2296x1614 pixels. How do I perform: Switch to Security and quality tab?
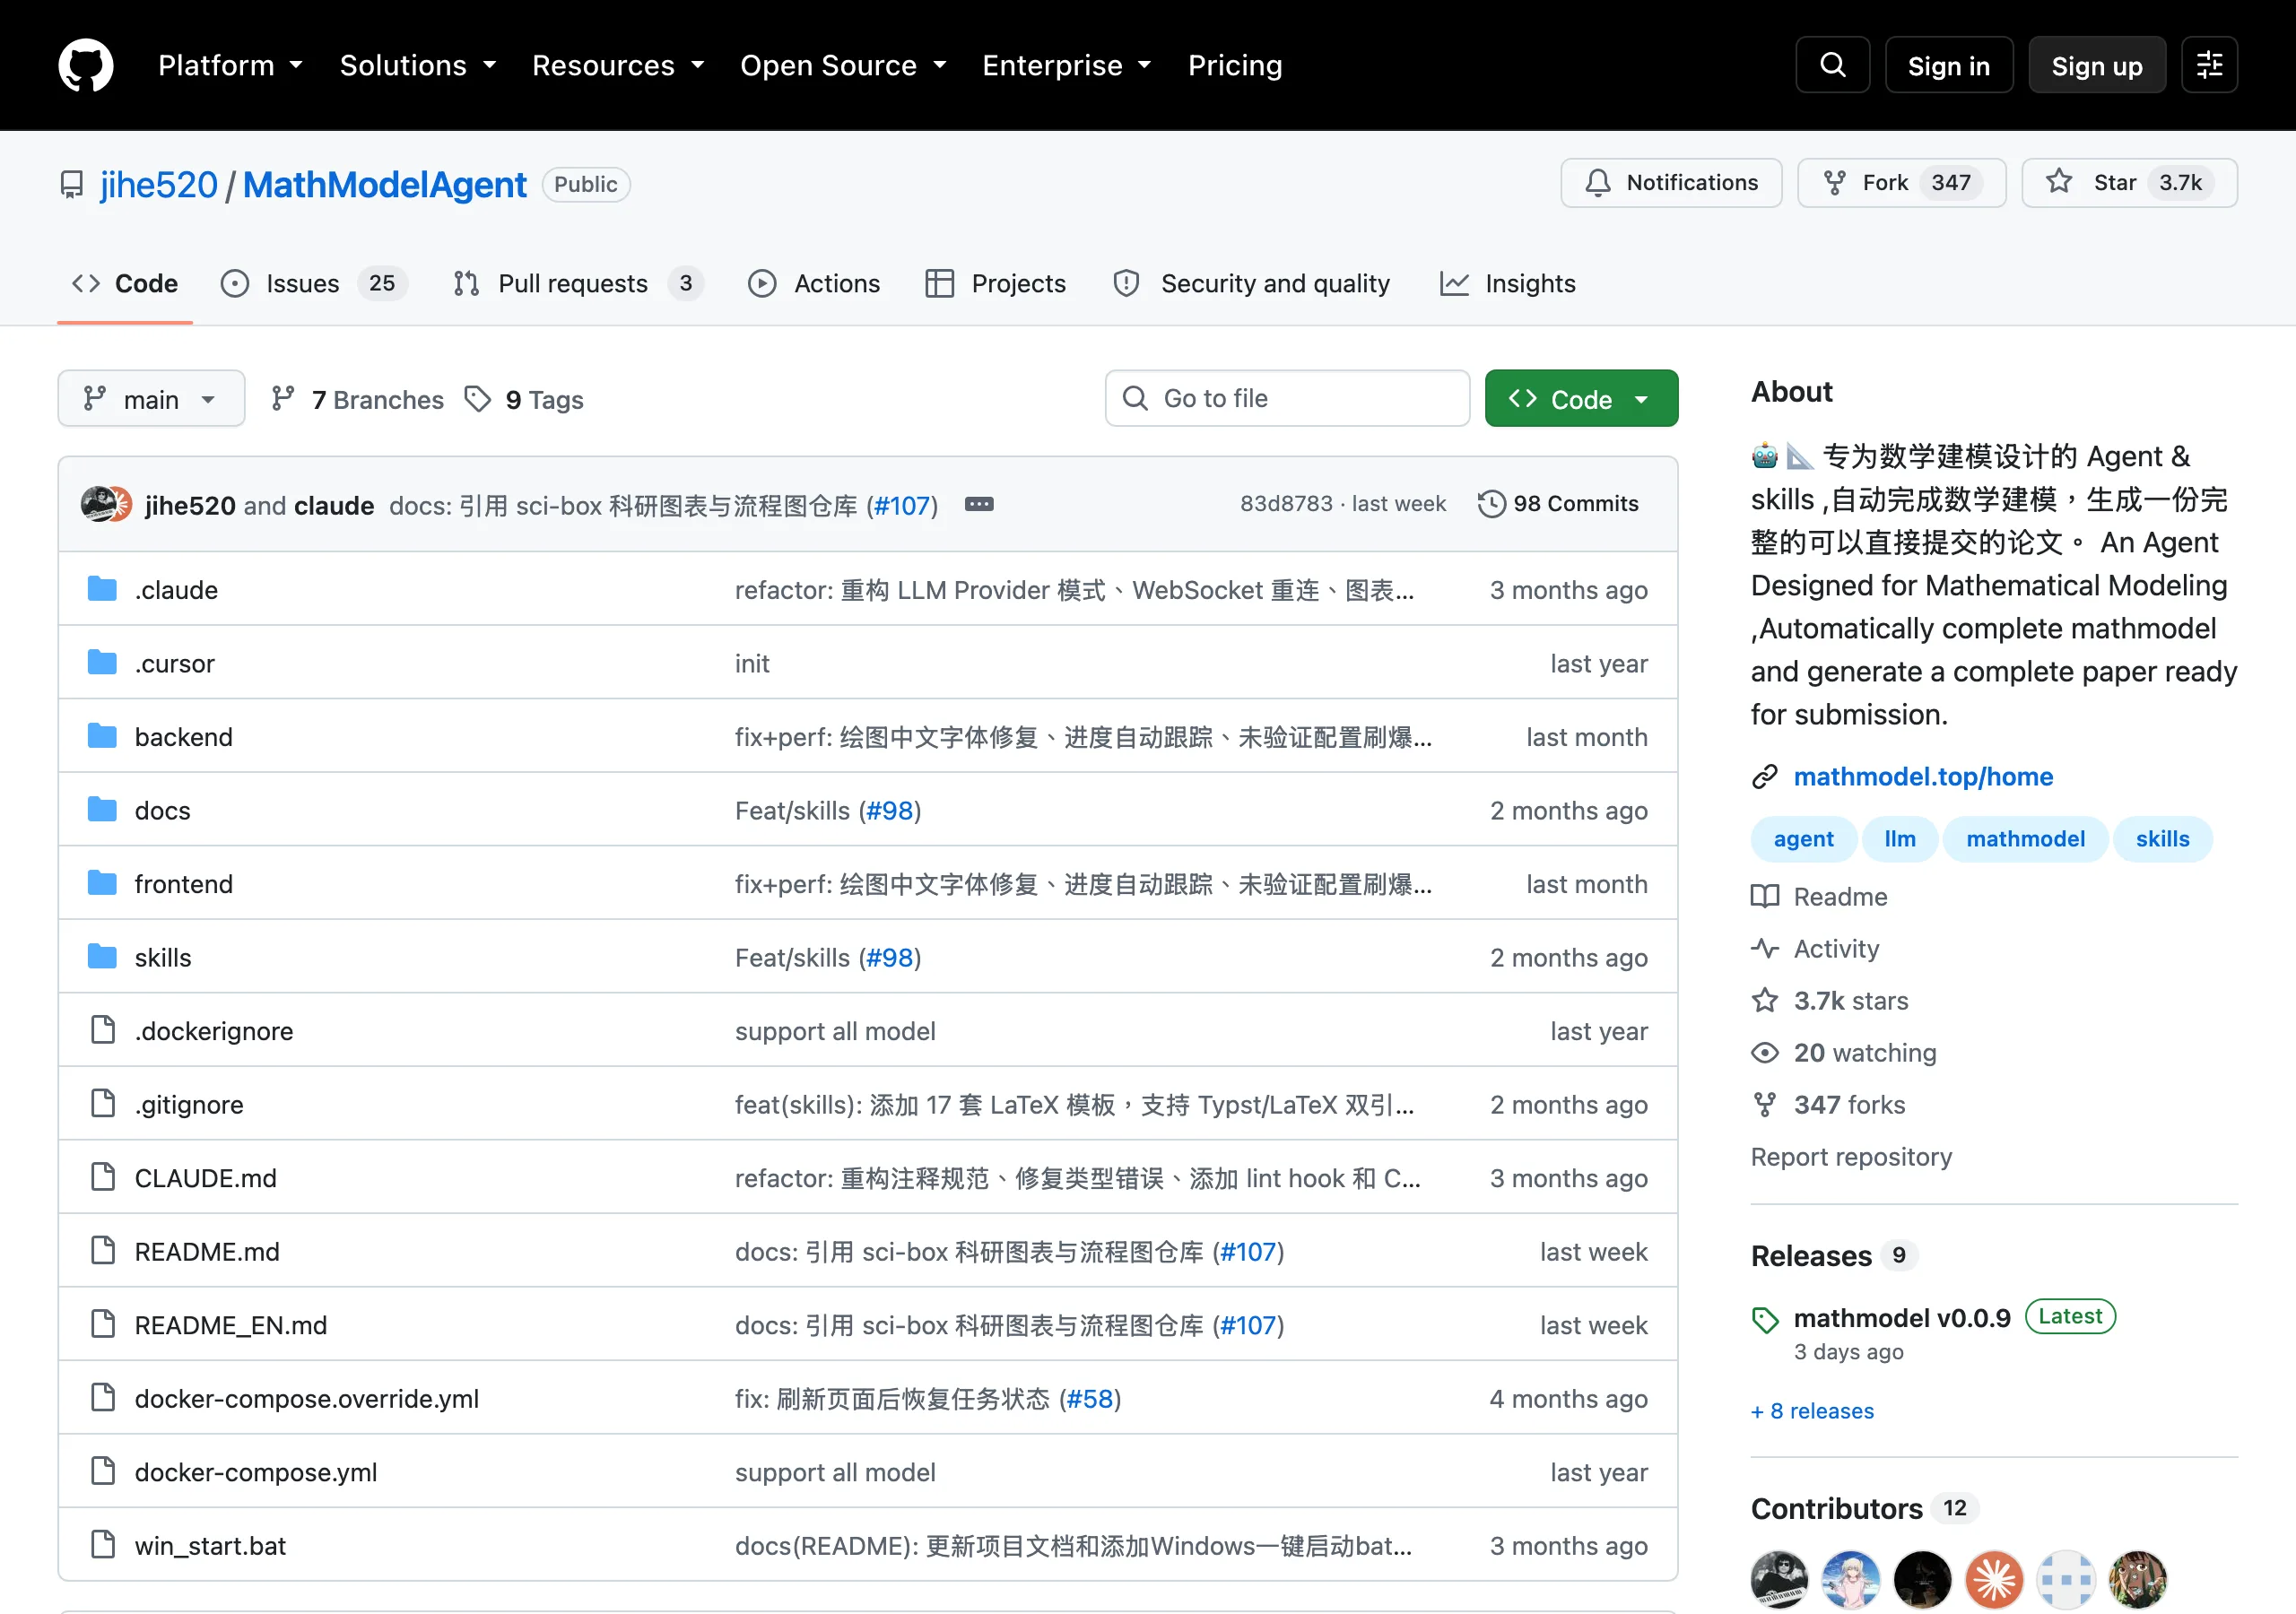click(1251, 283)
